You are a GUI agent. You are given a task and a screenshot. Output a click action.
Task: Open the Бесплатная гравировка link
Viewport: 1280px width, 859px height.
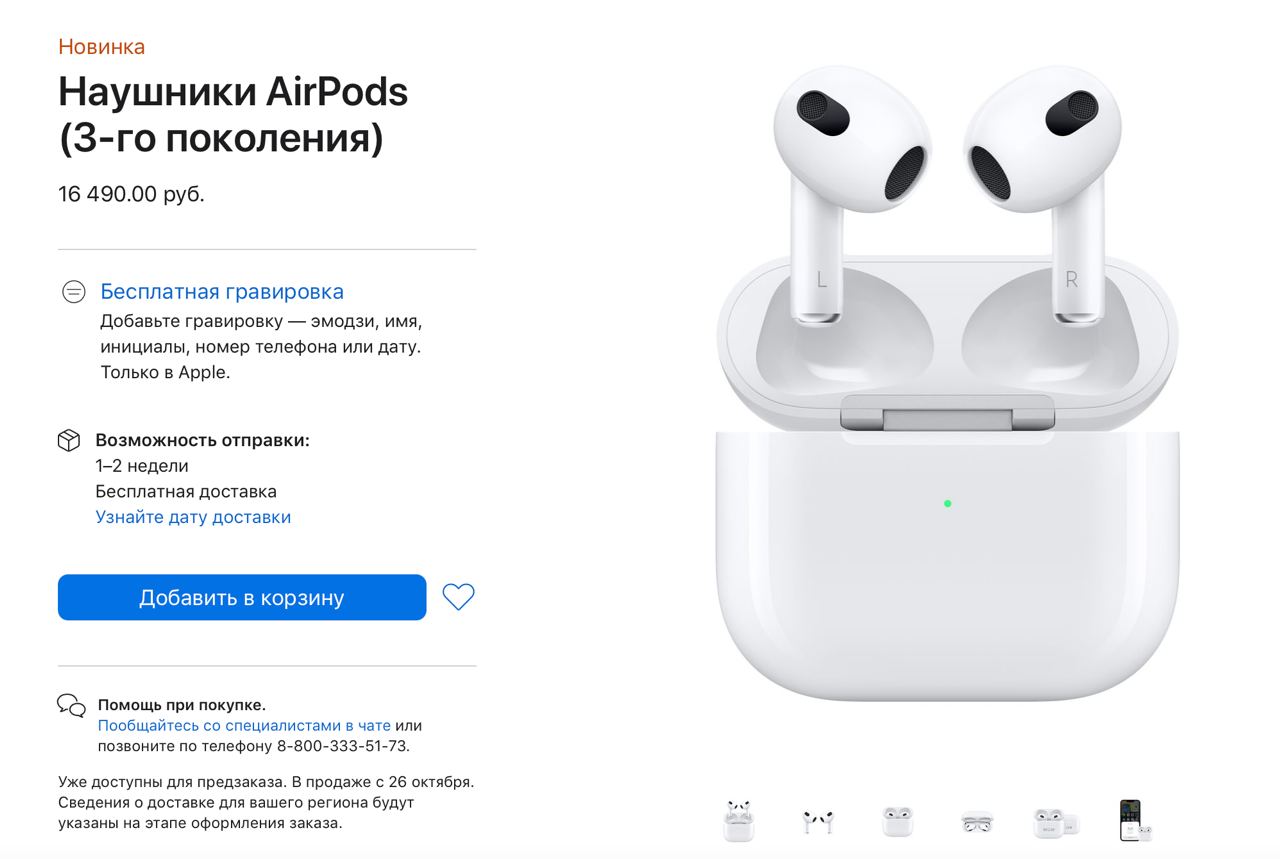pos(222,292)
